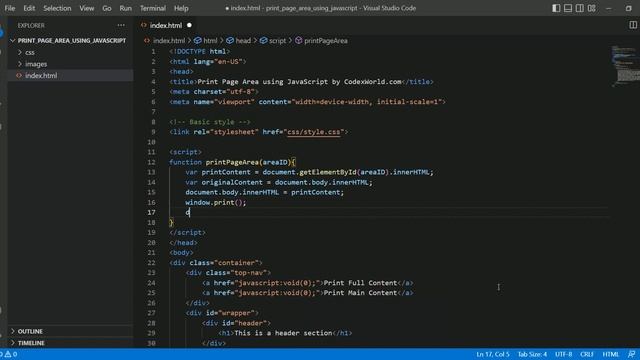Expand the OUTLINE section
The height and width of the screenshot is (360, 640).
[x=30, y=331]
